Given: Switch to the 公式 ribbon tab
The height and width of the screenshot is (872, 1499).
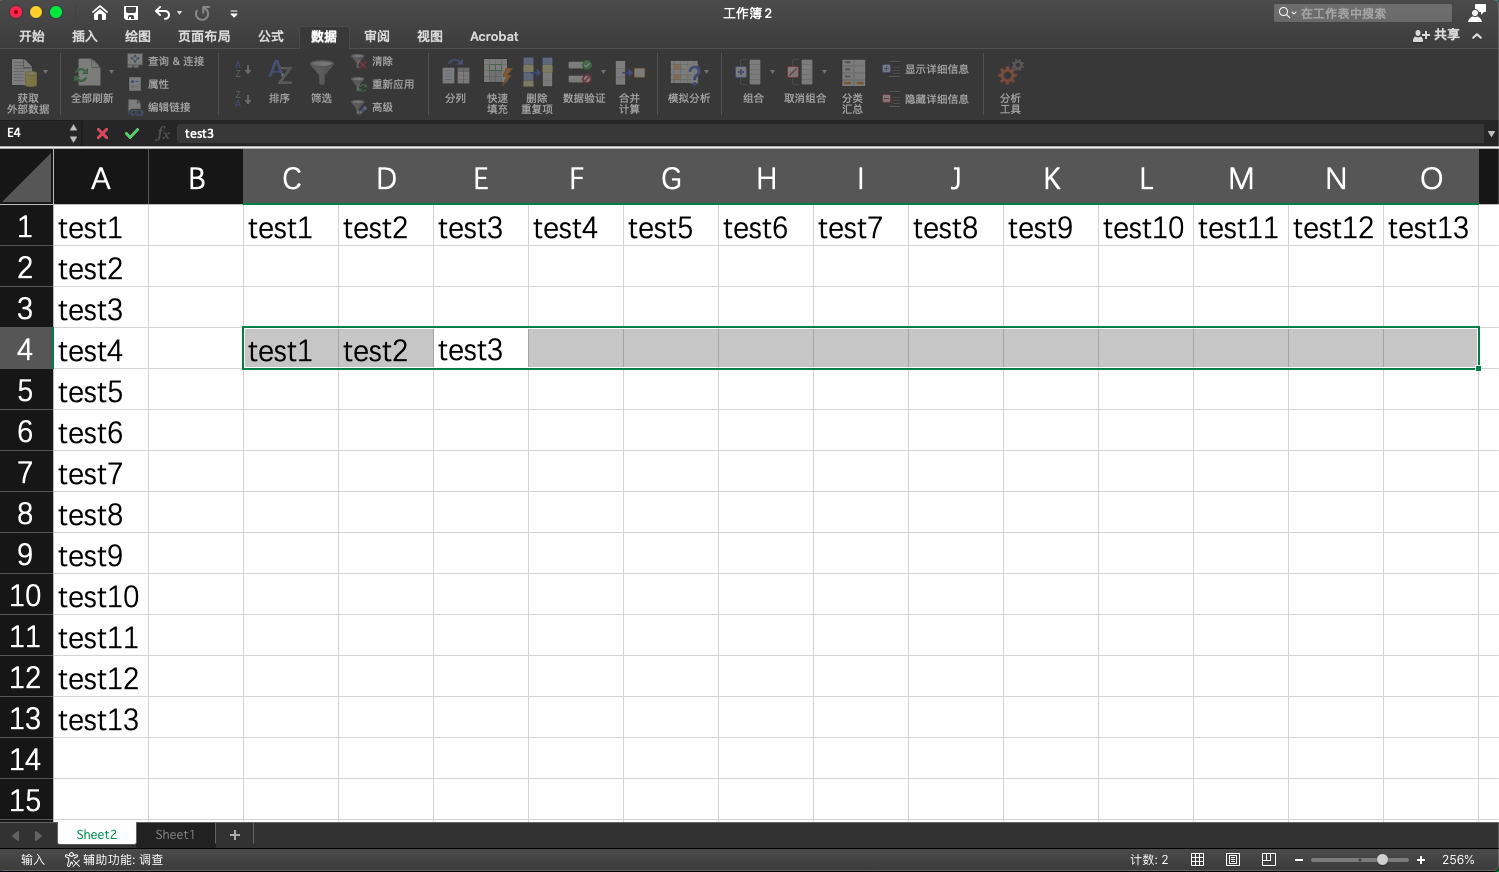Looking at the screenshot, I should [x=270, y=36].
